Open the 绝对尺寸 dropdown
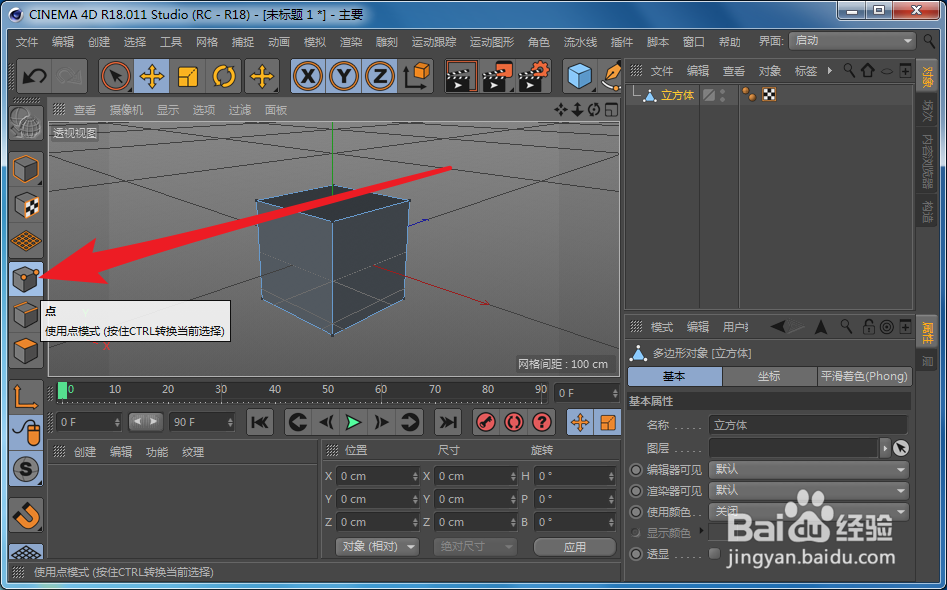Image resolution: width=947 pixels, height=590 pixels. click(475, 547)
